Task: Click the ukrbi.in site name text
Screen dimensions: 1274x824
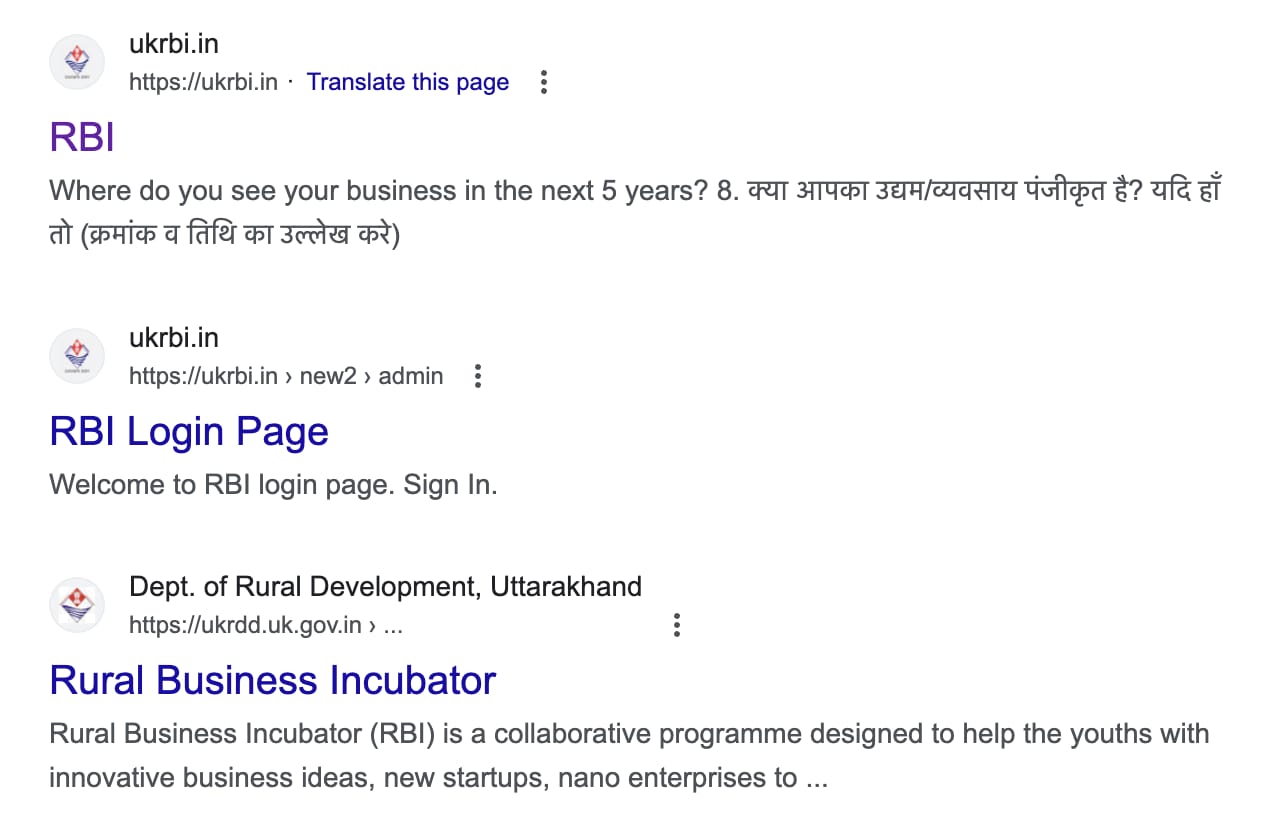Action: tap(174, 43)
